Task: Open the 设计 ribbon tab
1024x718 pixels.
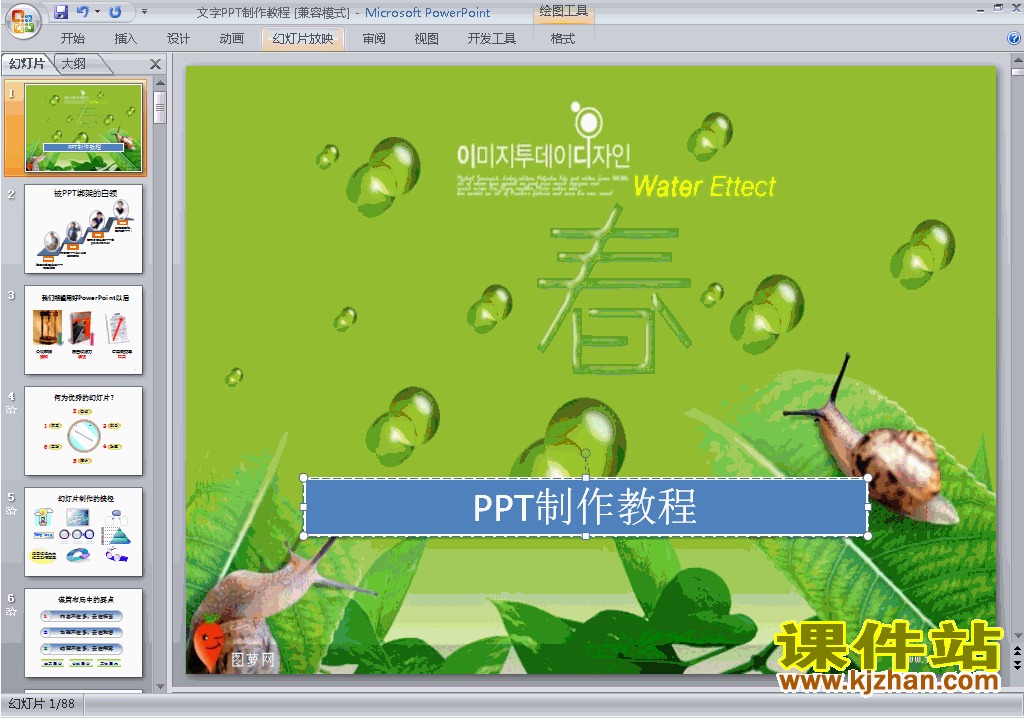Action: click(x=178, y=39)
